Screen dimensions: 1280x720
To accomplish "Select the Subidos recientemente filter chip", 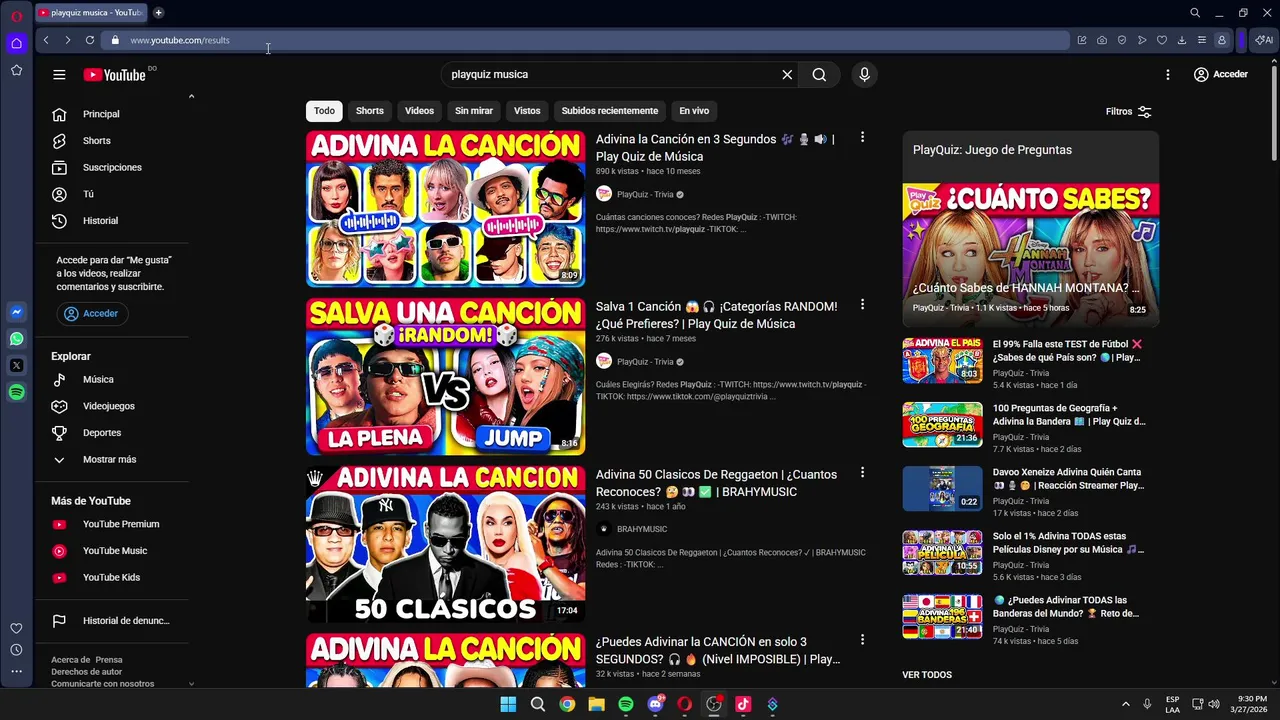I will 610,111.
